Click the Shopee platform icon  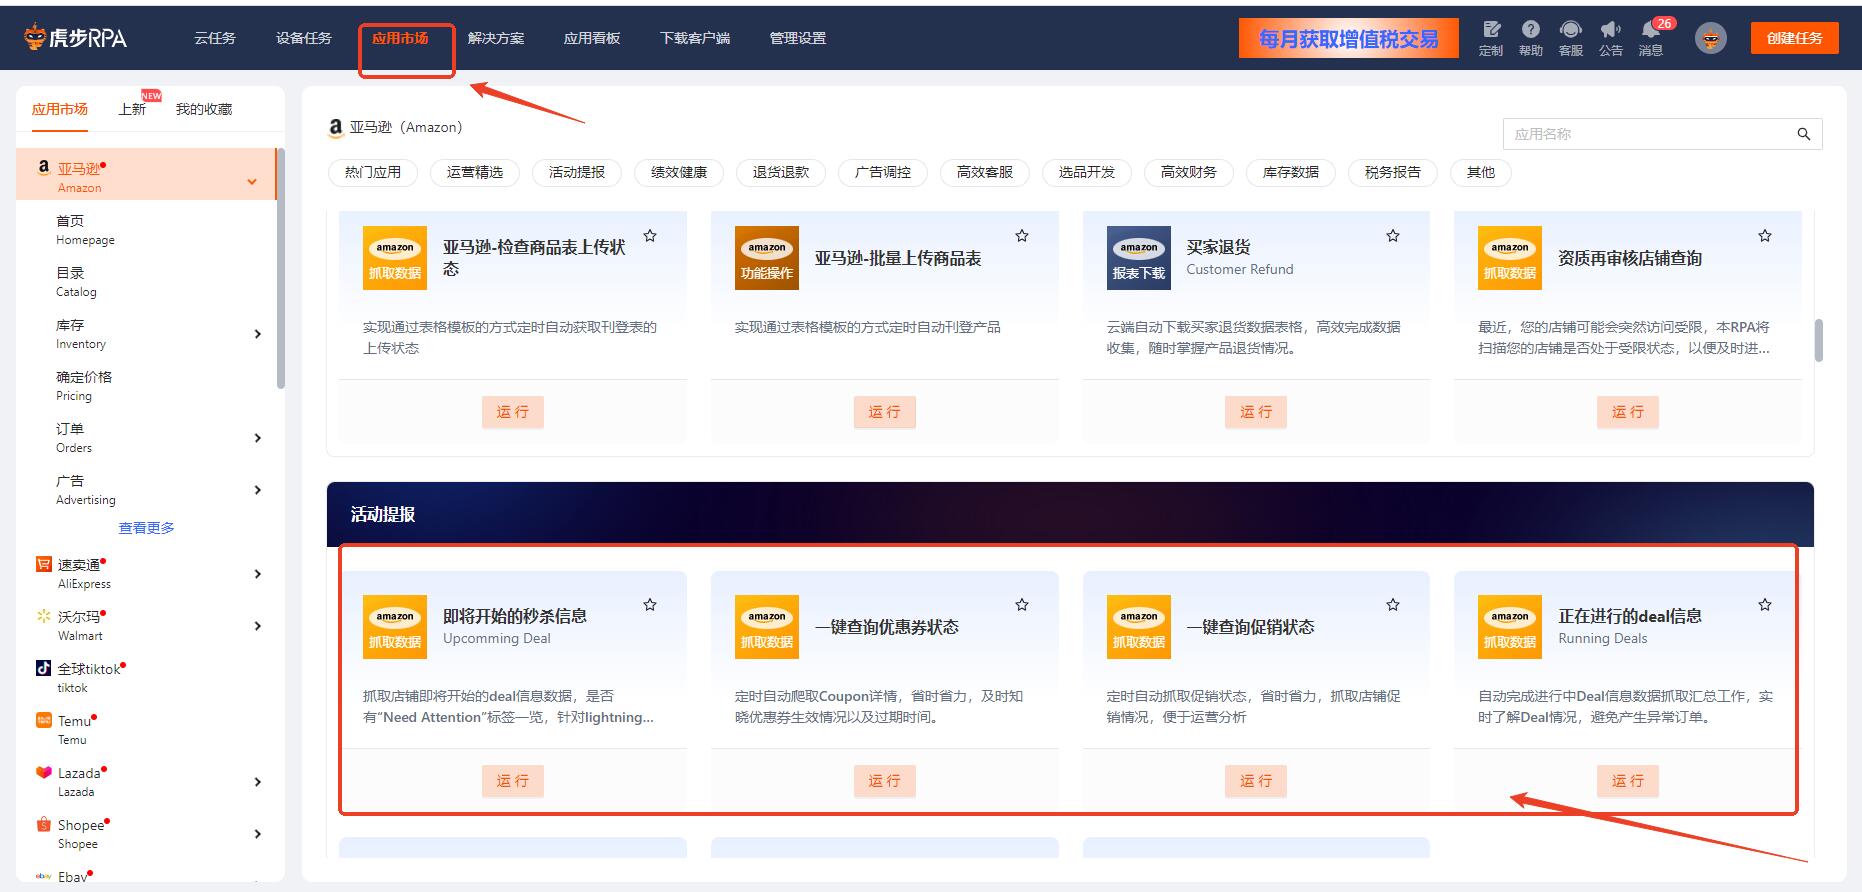point(43,824)
